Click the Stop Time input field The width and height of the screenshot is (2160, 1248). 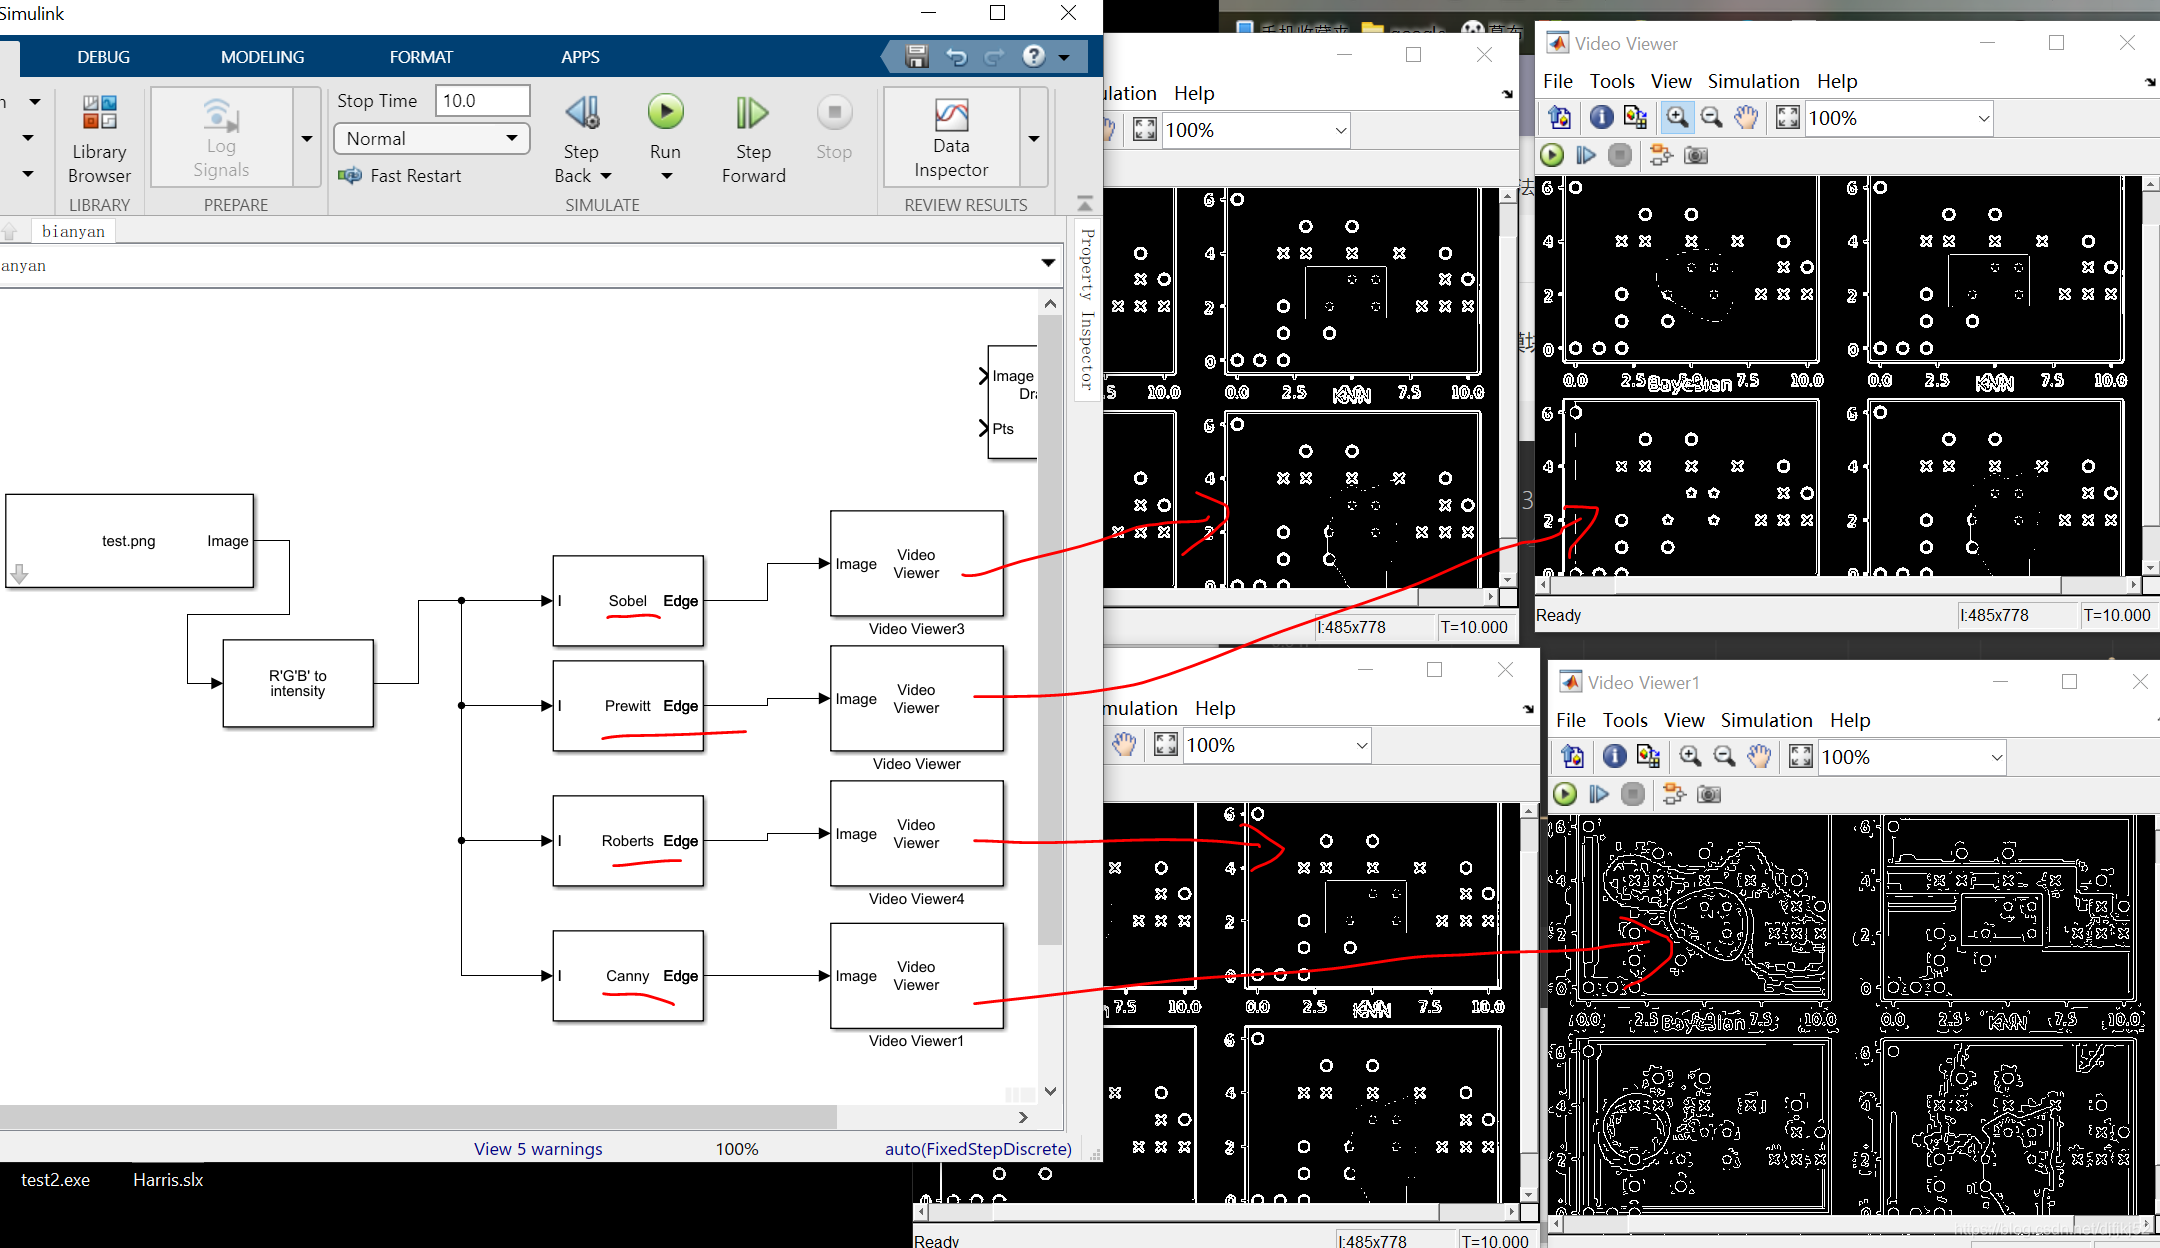[482, 100]
